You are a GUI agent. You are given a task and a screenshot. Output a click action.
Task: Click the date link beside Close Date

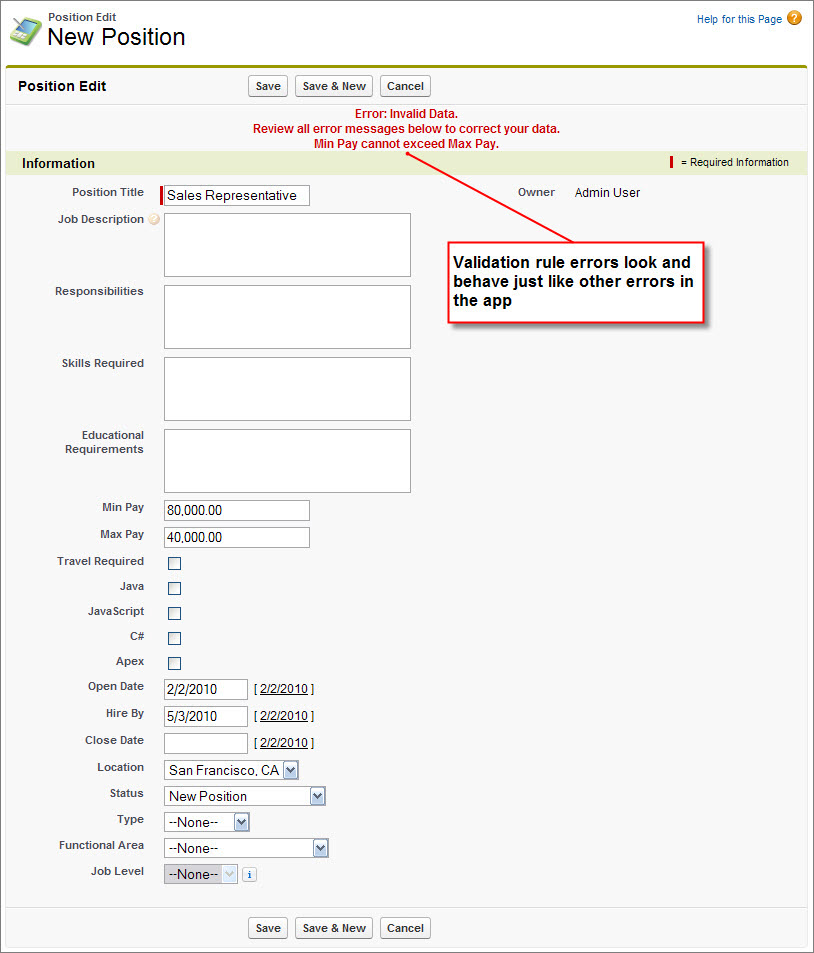(x=284, y=743)
